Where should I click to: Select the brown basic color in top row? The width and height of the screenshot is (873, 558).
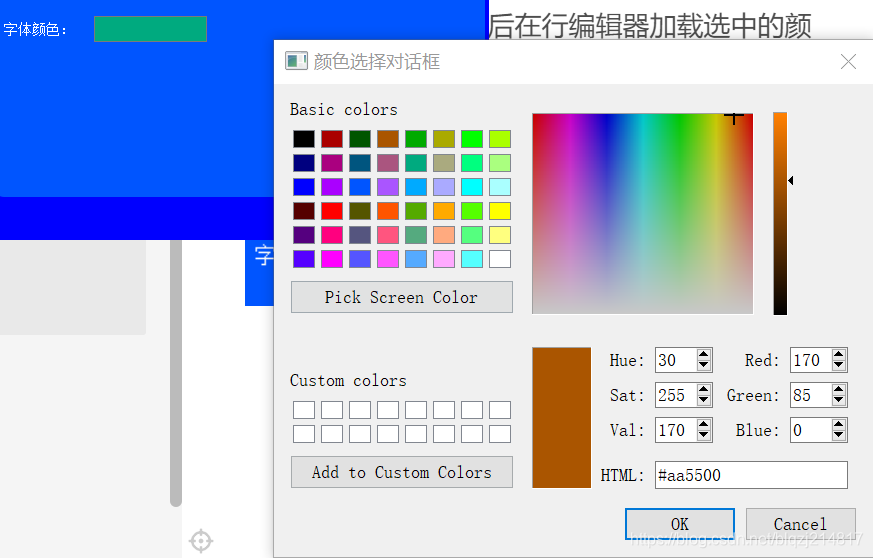point(388,139)
